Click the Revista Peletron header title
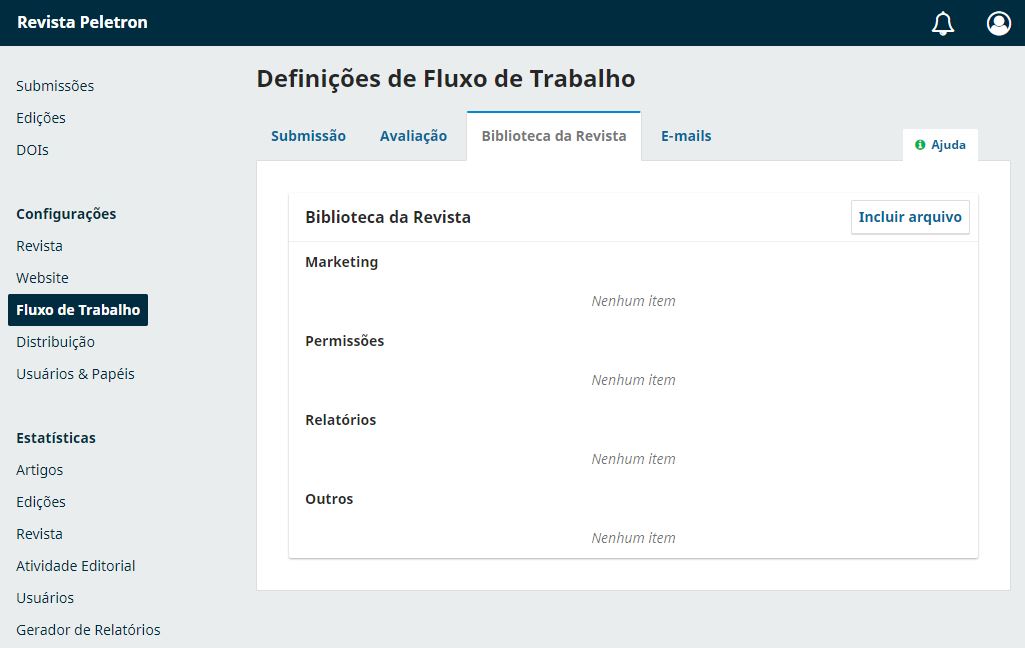 click(x=81, y=22)
